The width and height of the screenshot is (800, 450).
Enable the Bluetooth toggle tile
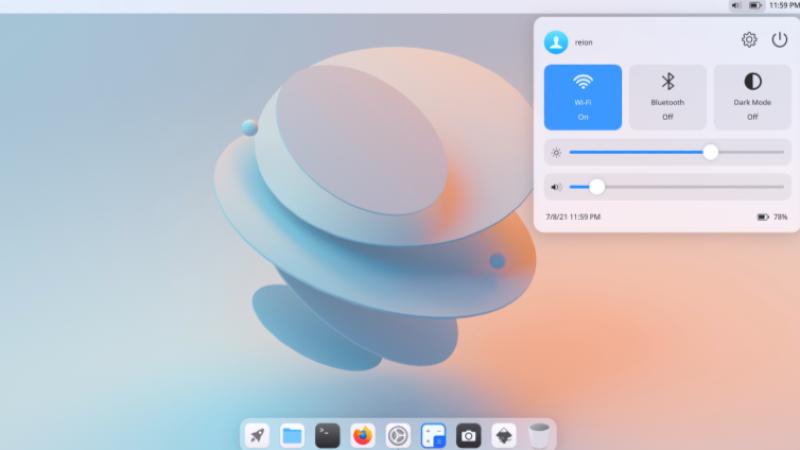coord(667,97)
